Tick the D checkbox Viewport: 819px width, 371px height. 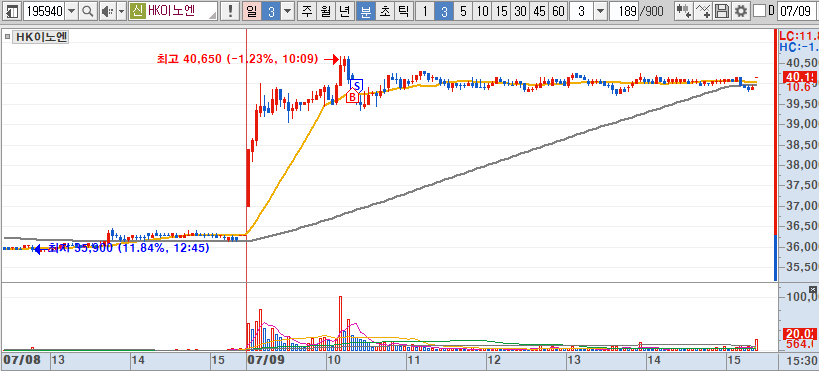coord(759,11)
